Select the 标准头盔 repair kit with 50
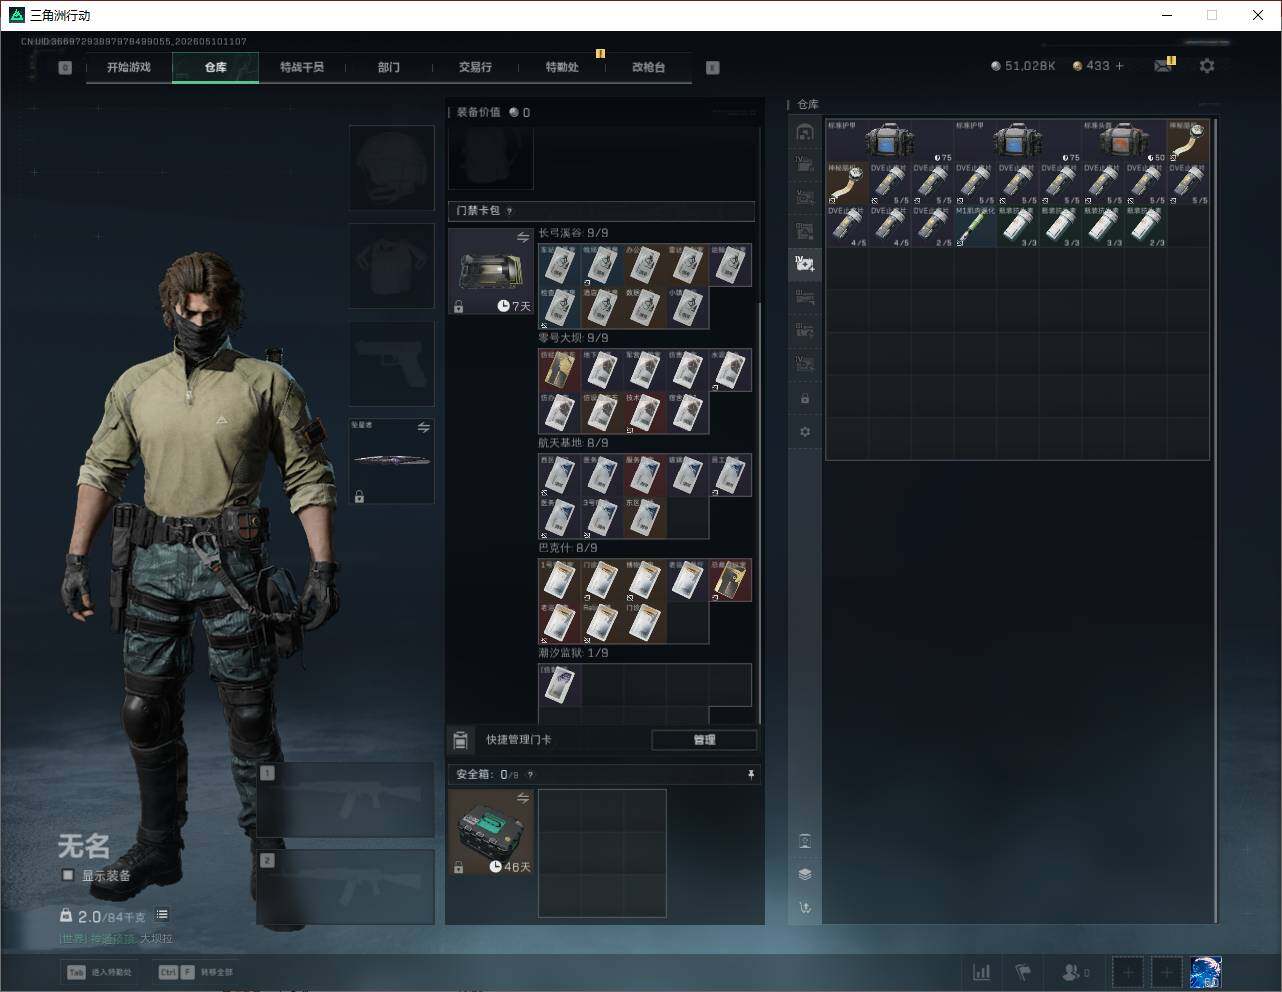Screen dimensions: 1282x992 1124,141
